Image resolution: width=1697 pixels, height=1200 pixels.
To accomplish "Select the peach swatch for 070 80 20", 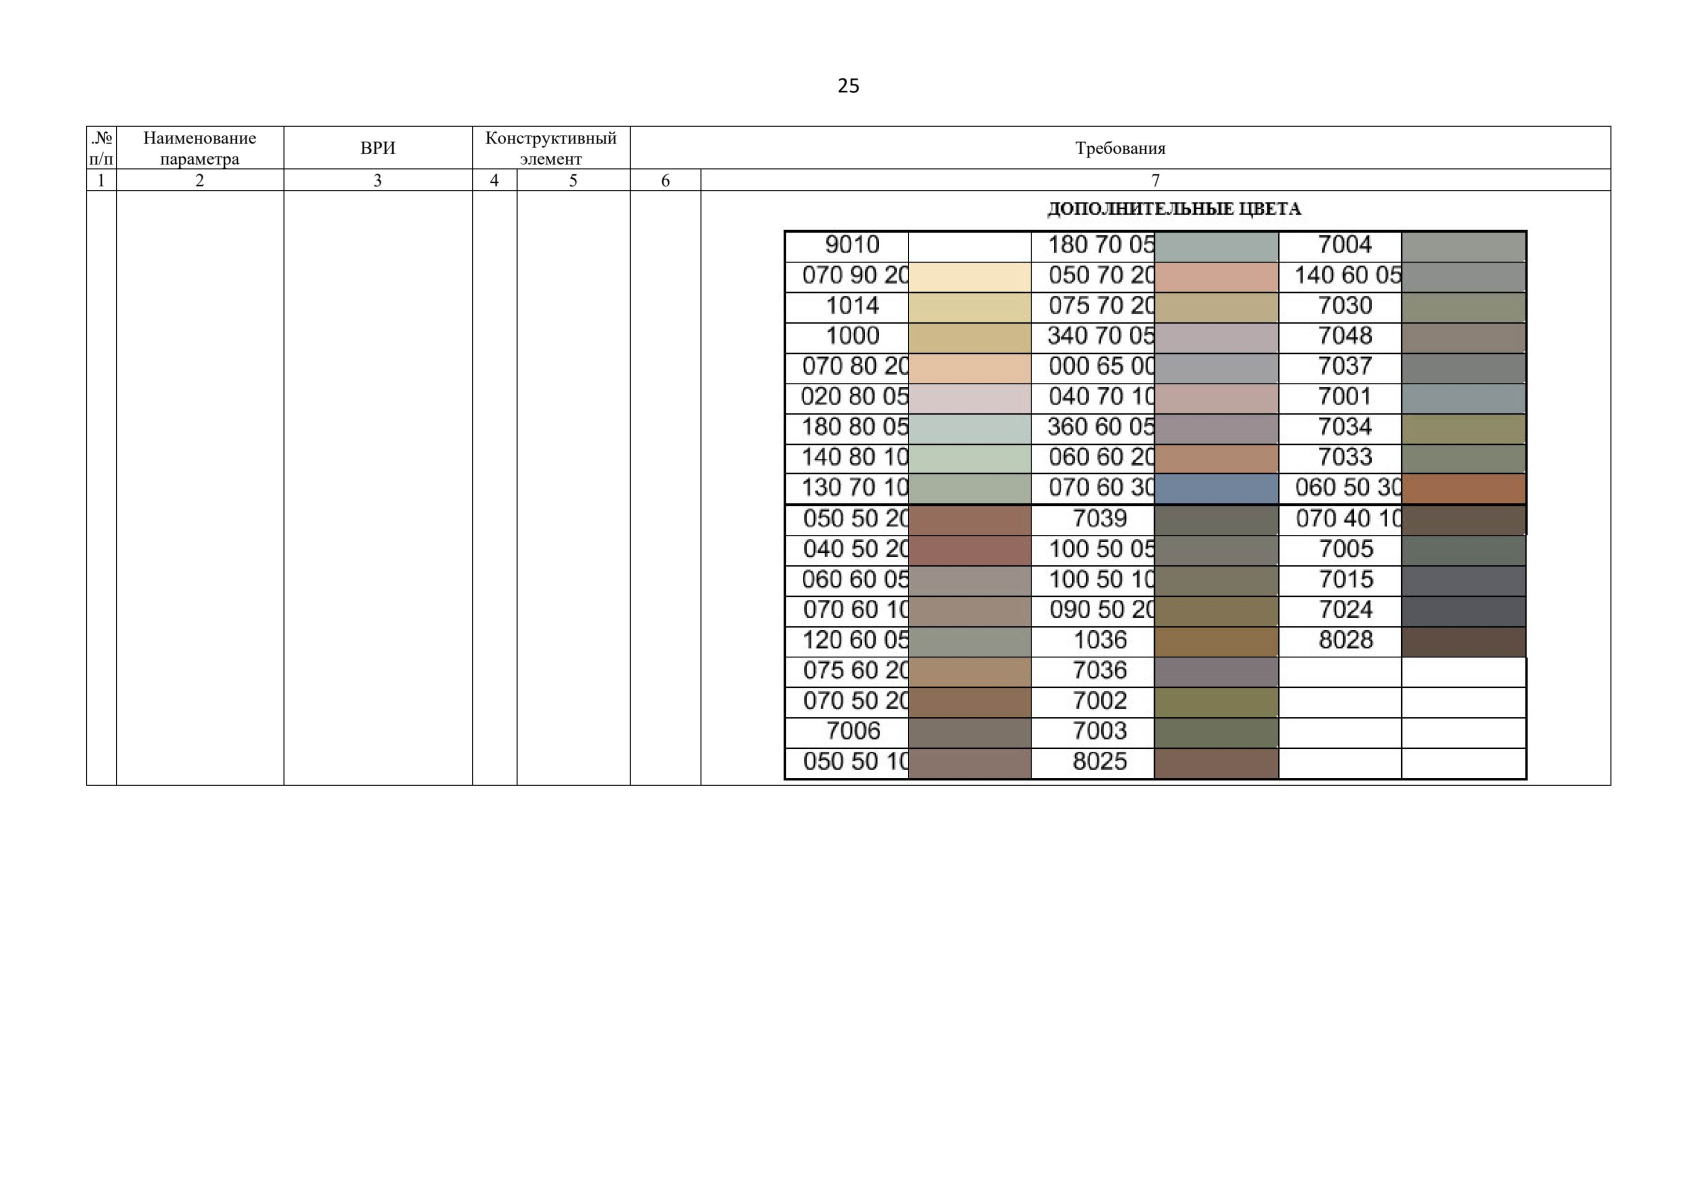I will click(x=969, y=368).
